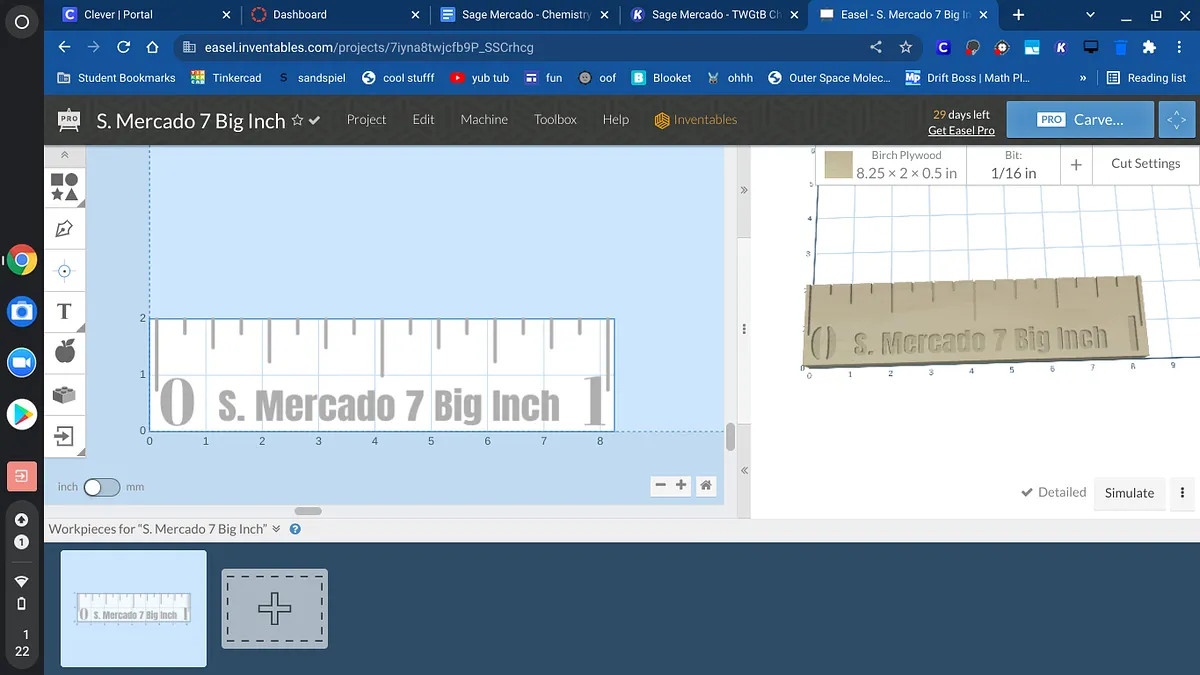1200x675 pixels.
Task: Click the PRO Carve button
Action: click(x=1080, y=119)
